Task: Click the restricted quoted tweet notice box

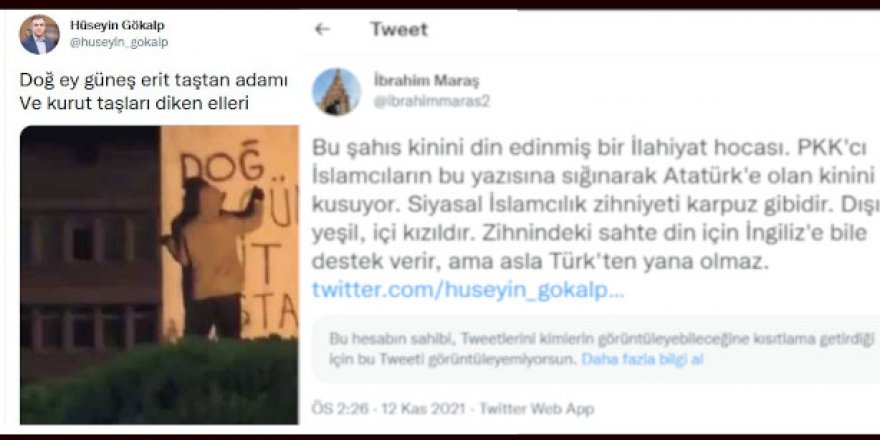Action: (x=595, y=349)
